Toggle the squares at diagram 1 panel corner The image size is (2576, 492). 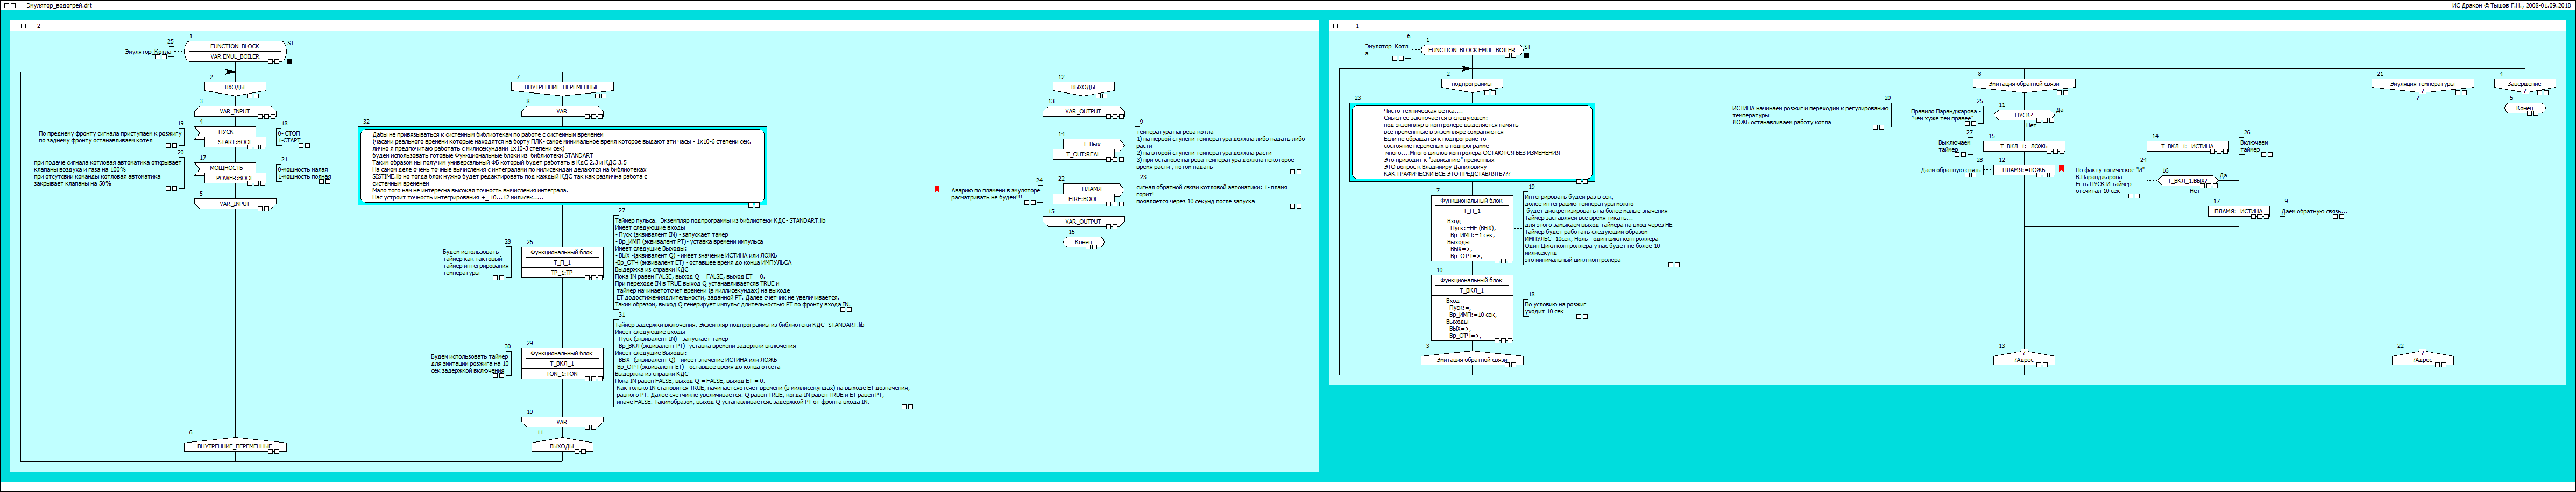pyautogui.click(x=1339, y=26)
